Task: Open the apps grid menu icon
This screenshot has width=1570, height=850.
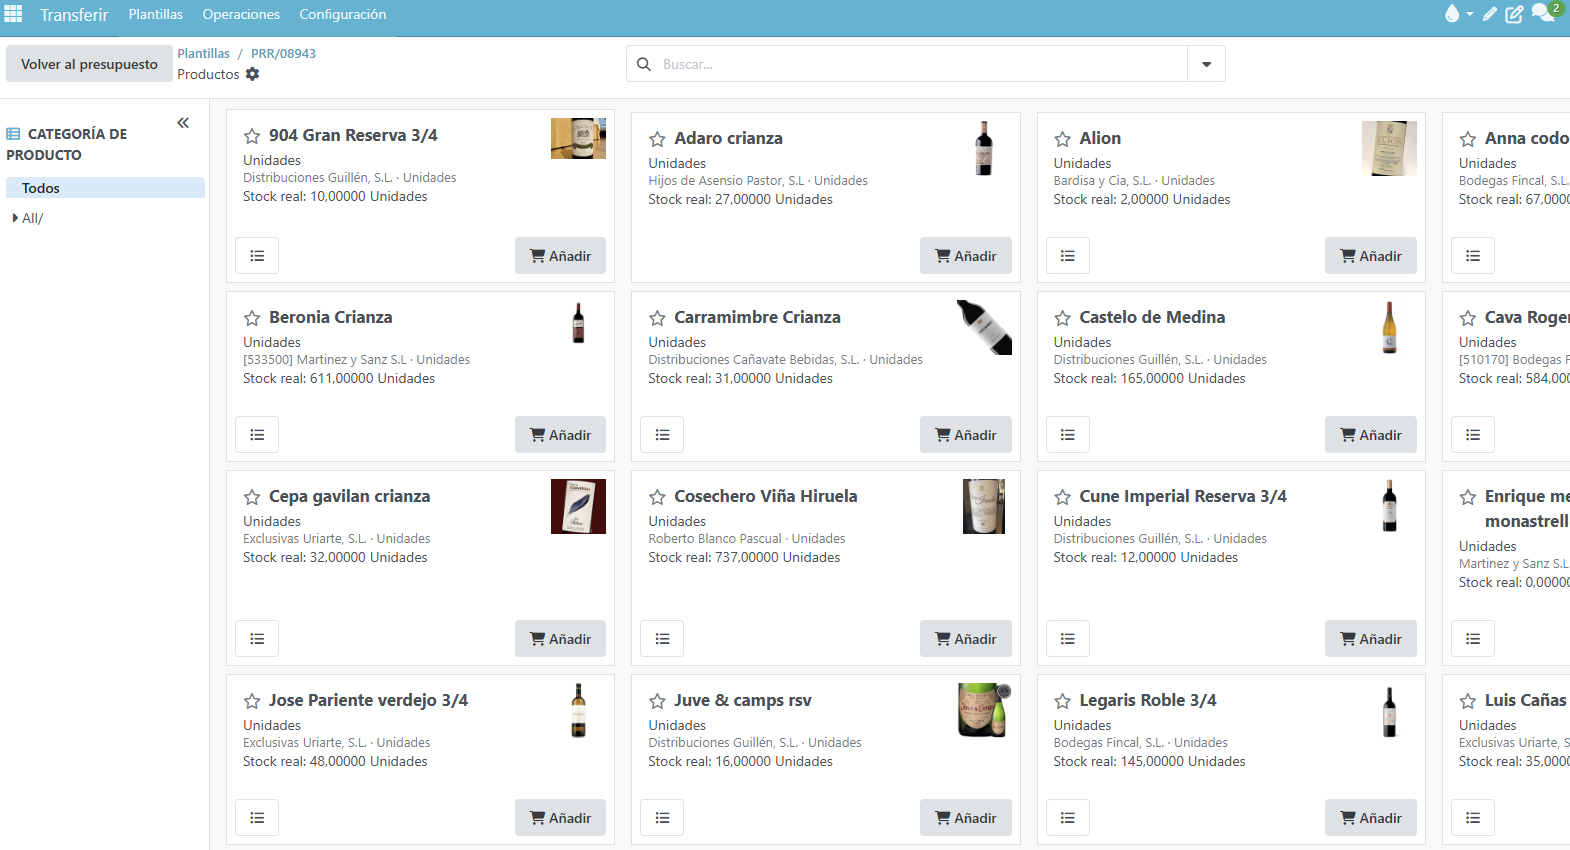Action: point(13,14)
